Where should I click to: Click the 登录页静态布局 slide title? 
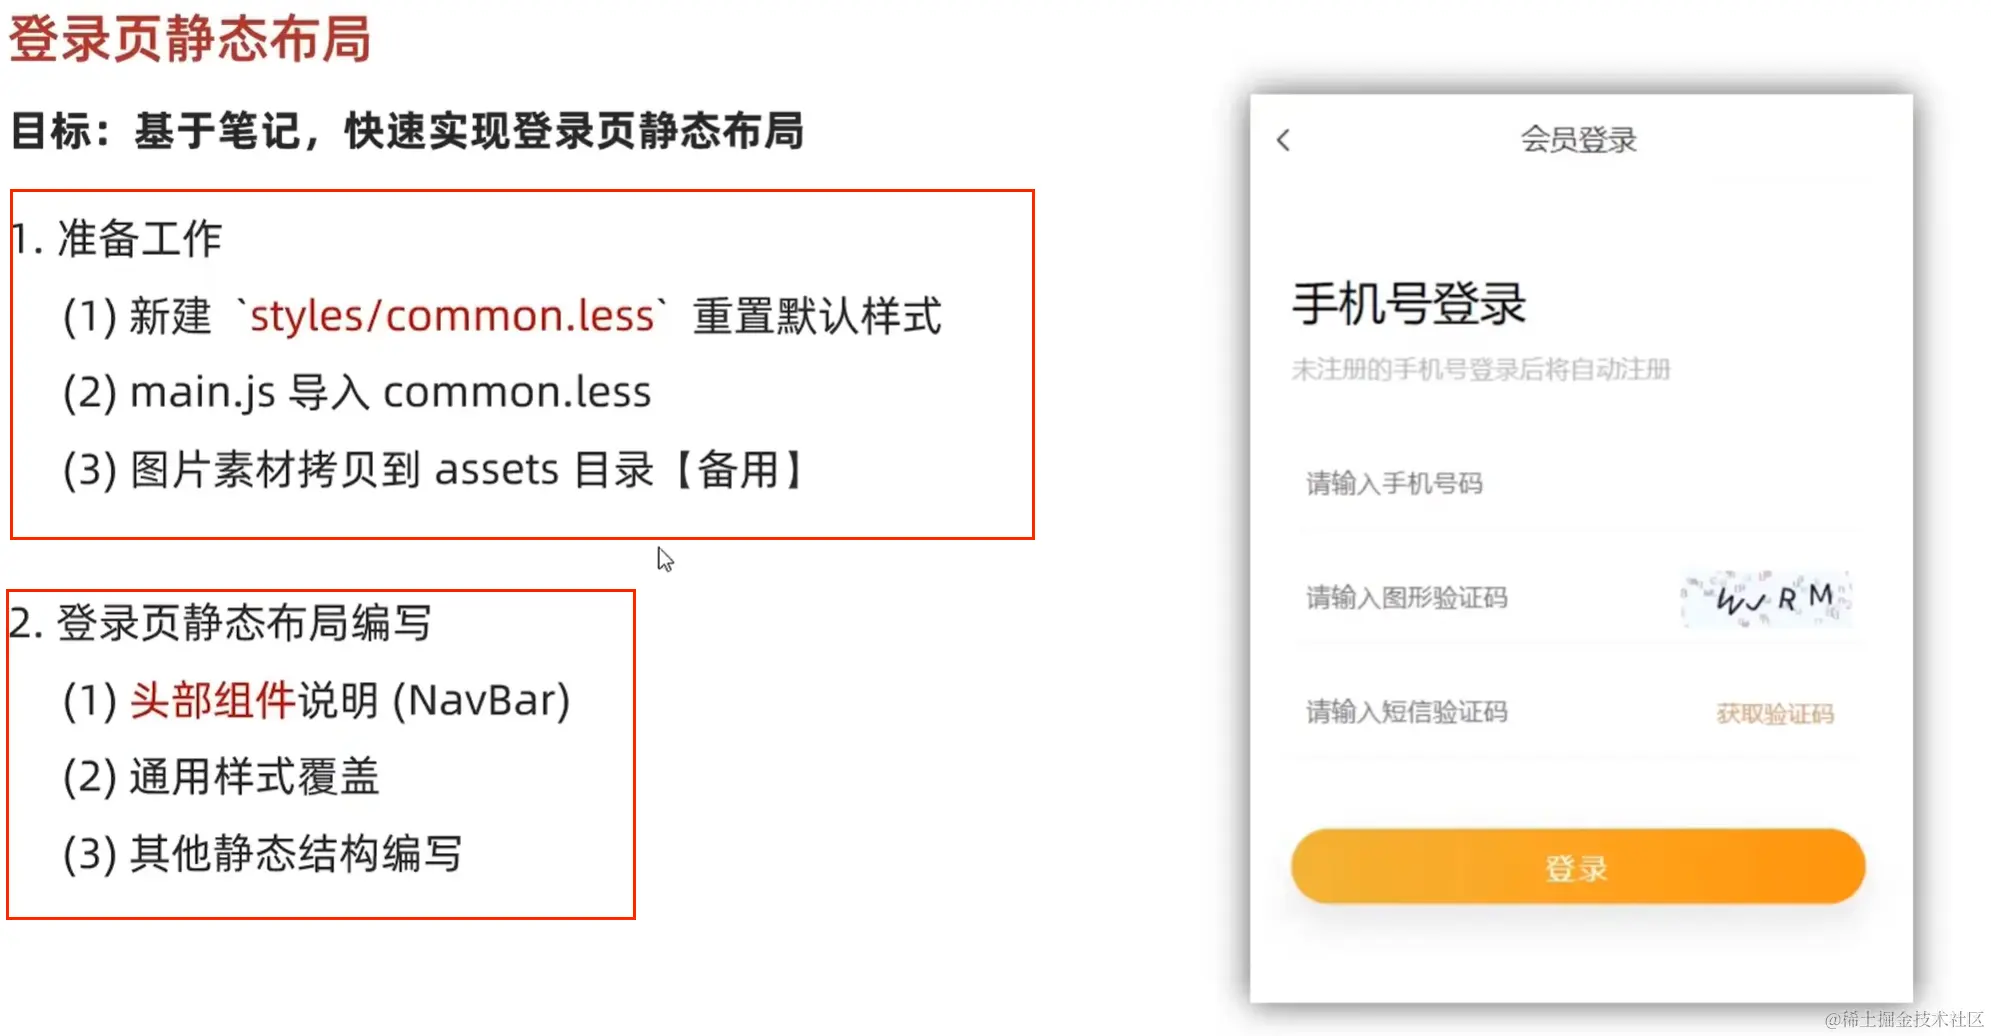pos(192,41)
